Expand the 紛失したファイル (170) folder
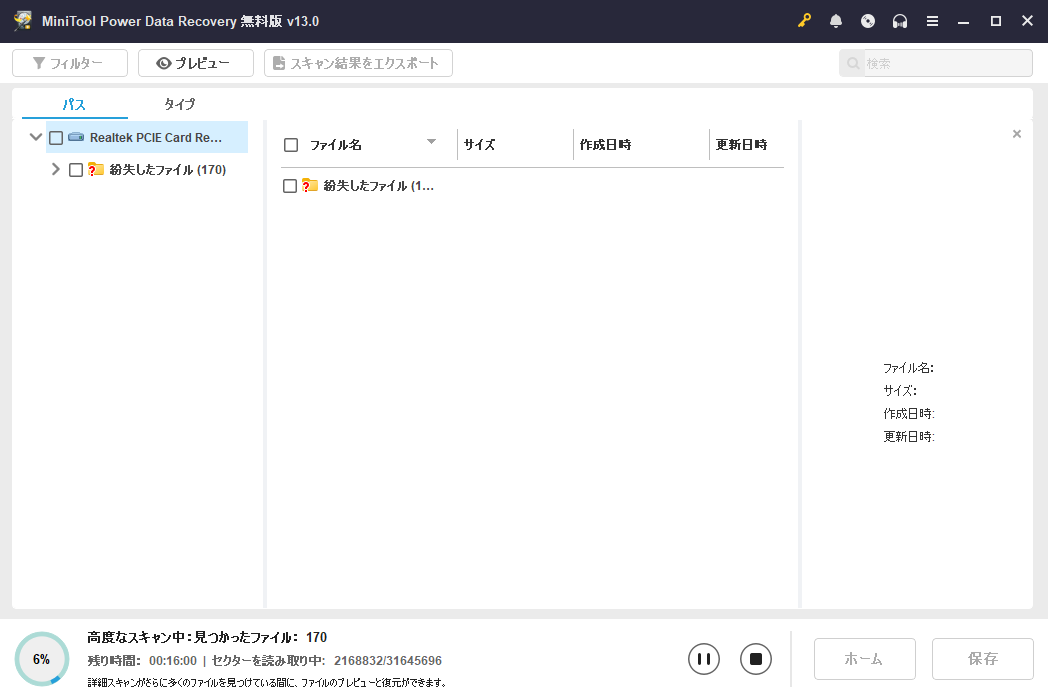Screen dimensions: 1048x699 [55, 169]
